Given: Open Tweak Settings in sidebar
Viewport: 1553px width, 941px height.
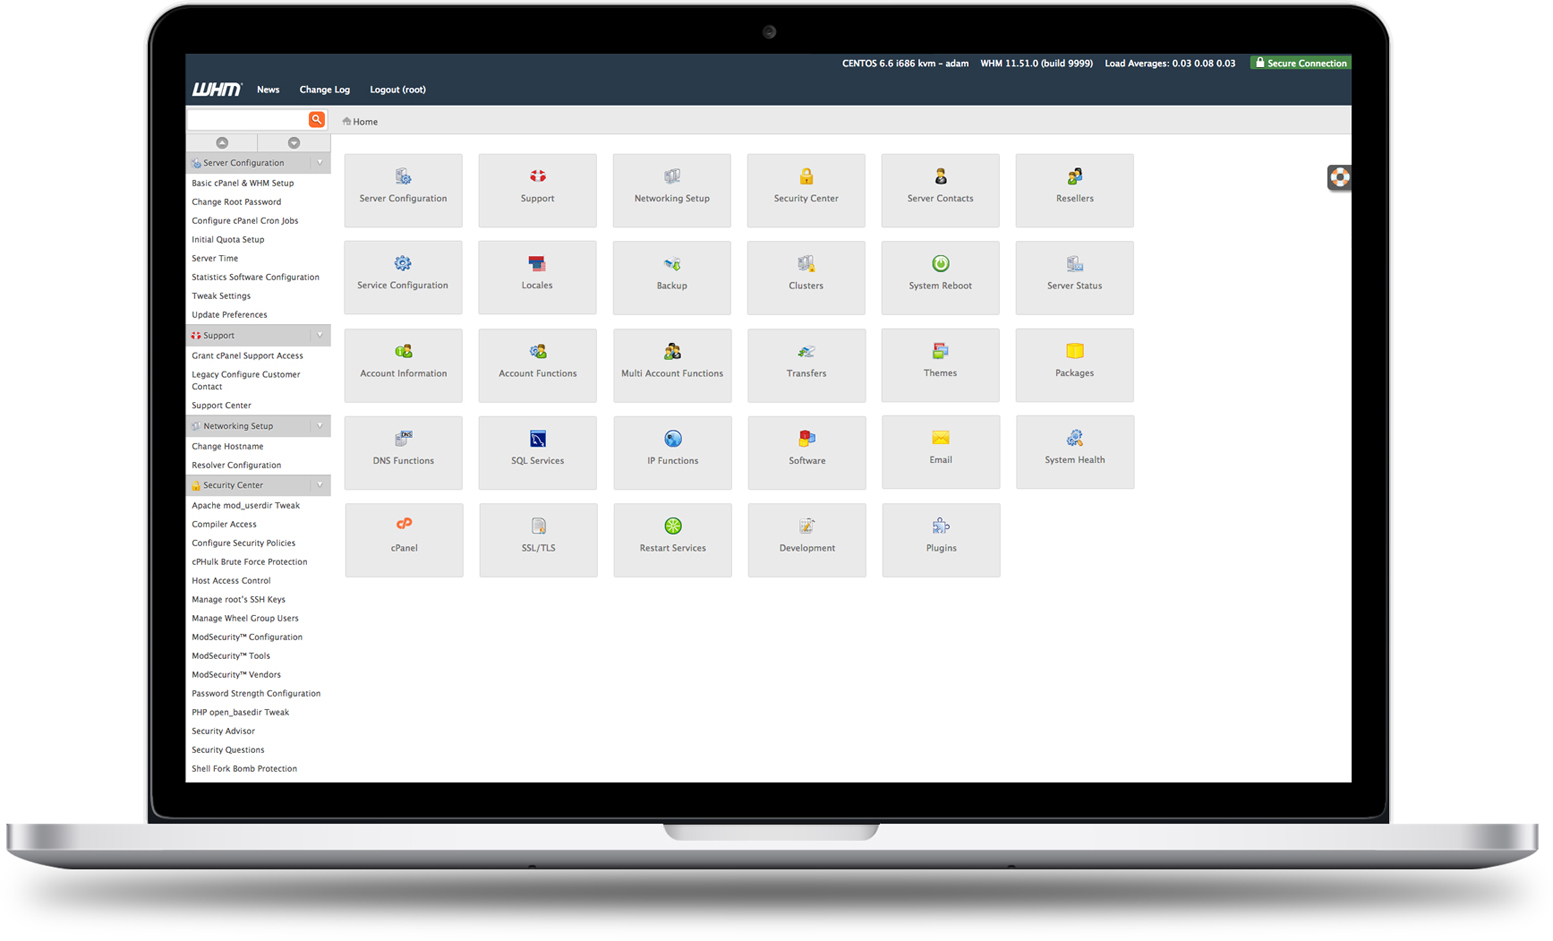Looking at the screenshot, I should 221,296.
